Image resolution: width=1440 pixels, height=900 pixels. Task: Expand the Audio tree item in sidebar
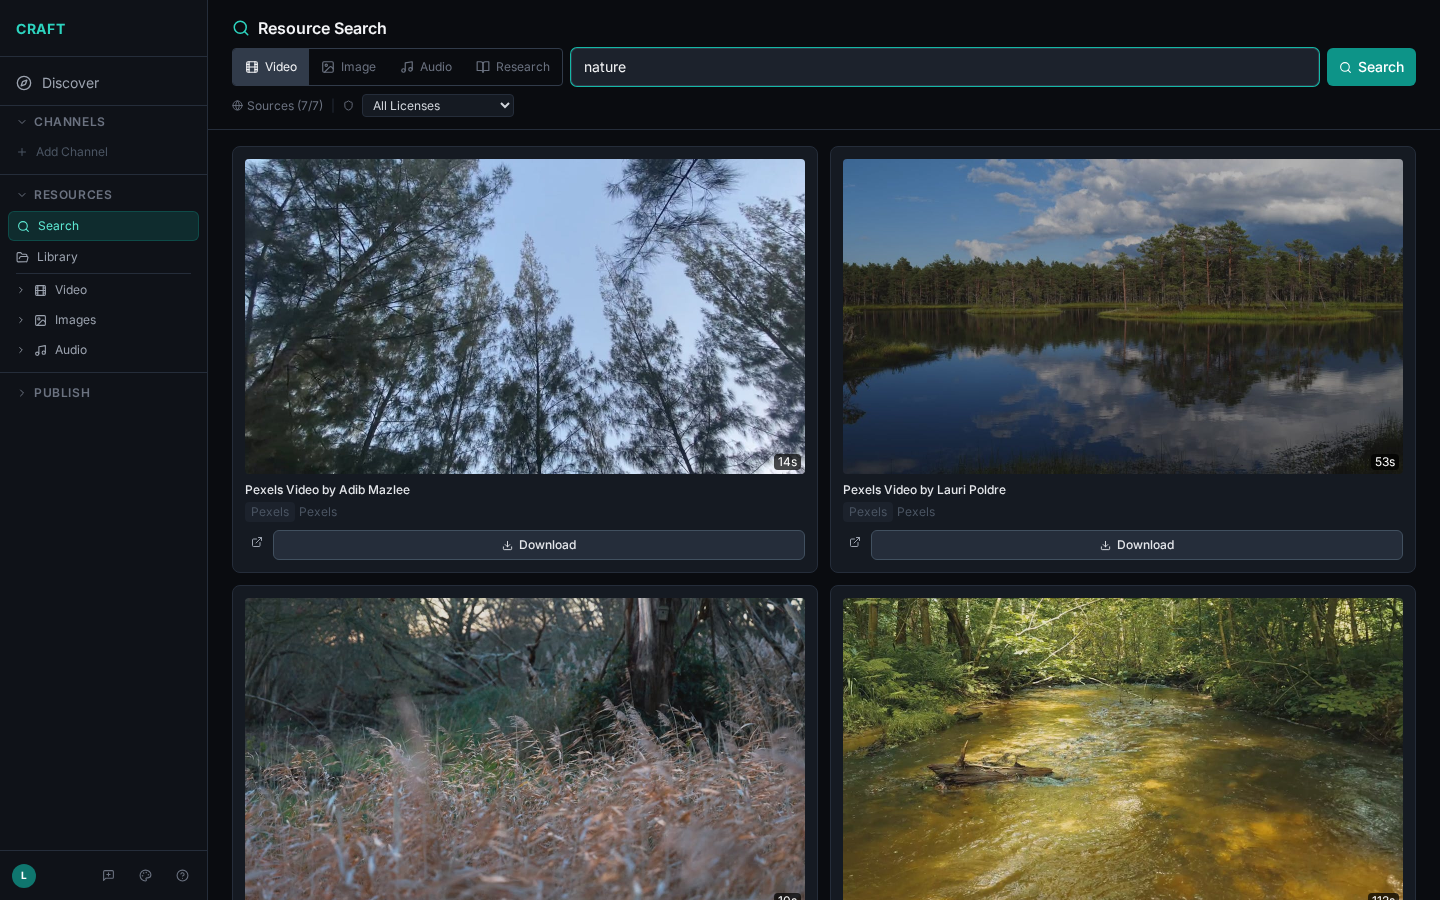click(21, 350)
